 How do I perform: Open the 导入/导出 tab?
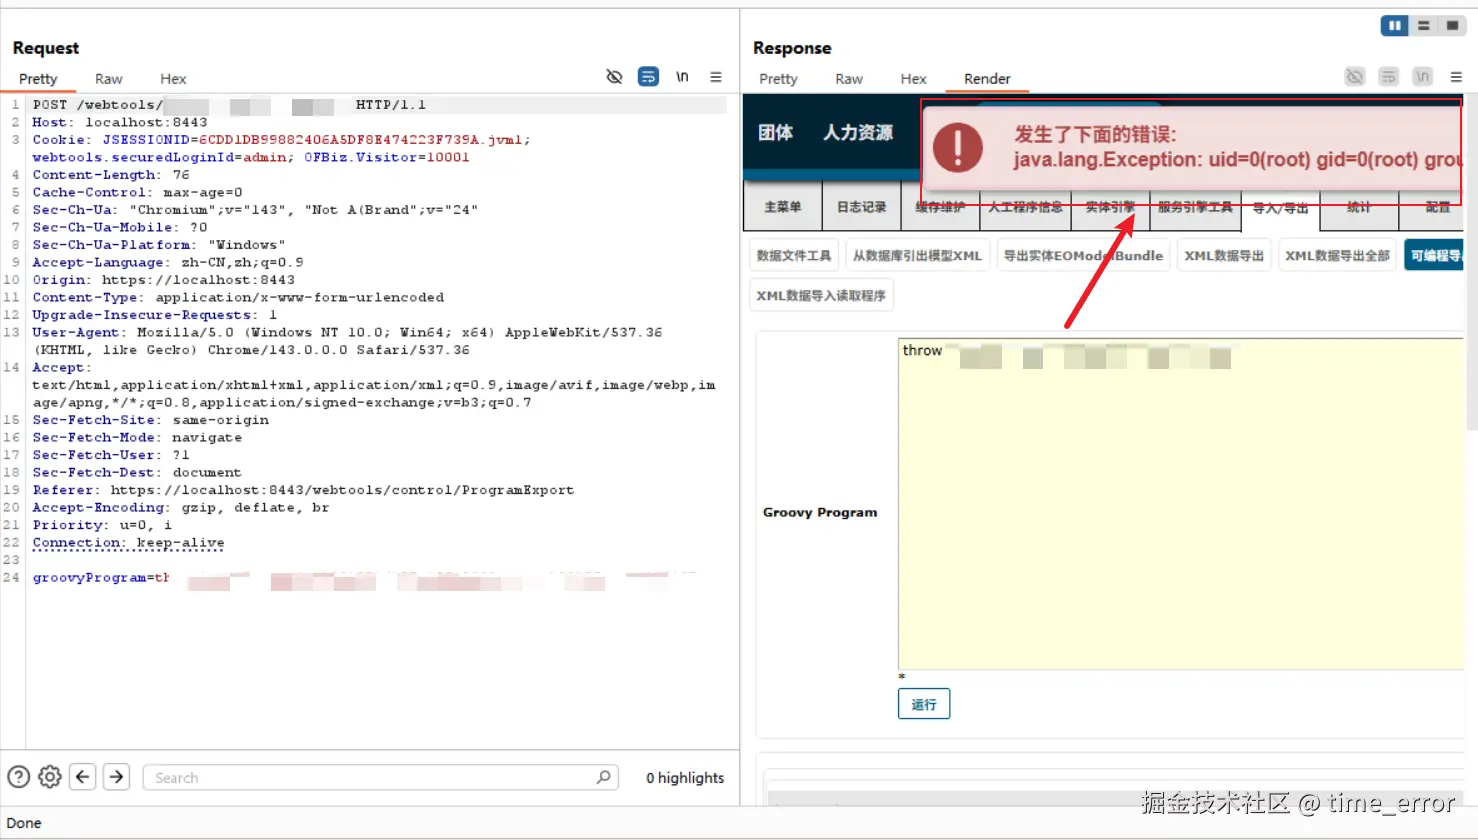(1280, 208)
